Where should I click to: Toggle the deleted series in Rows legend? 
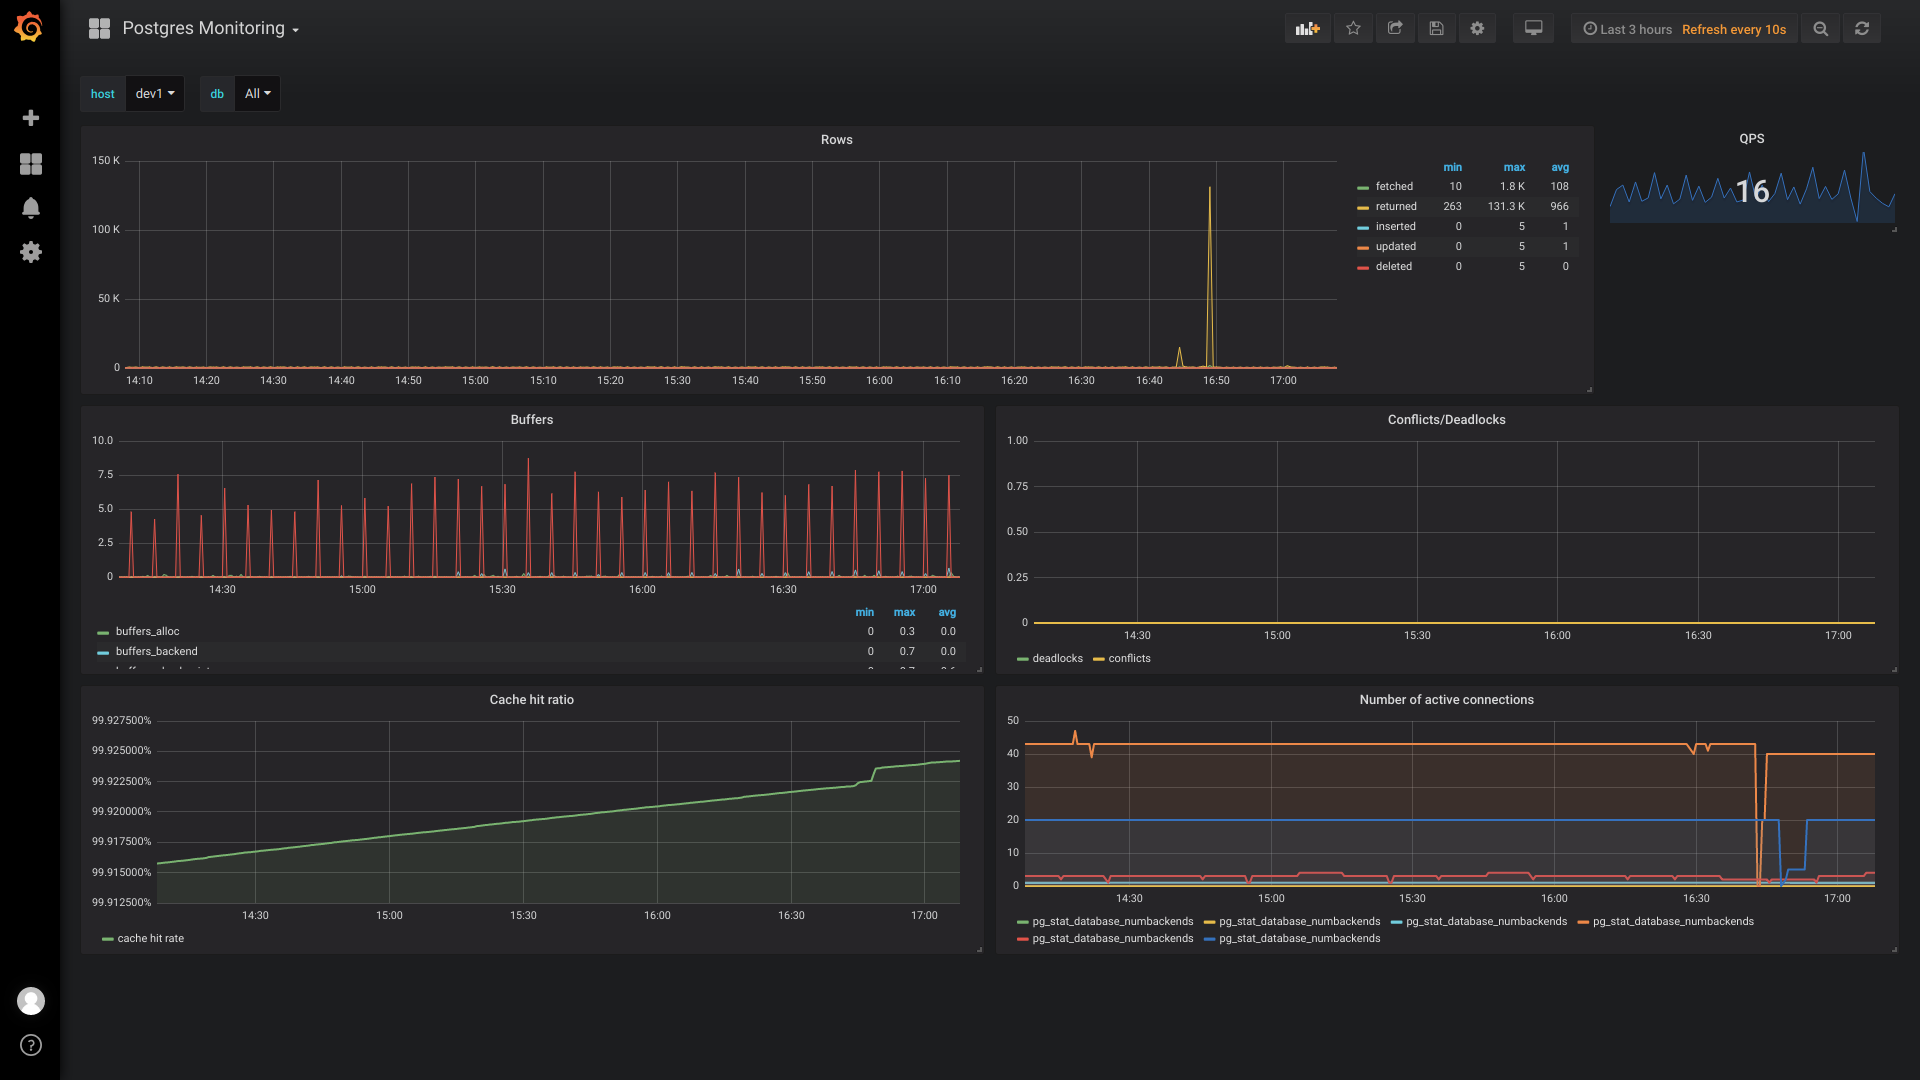pos(1393,266)
